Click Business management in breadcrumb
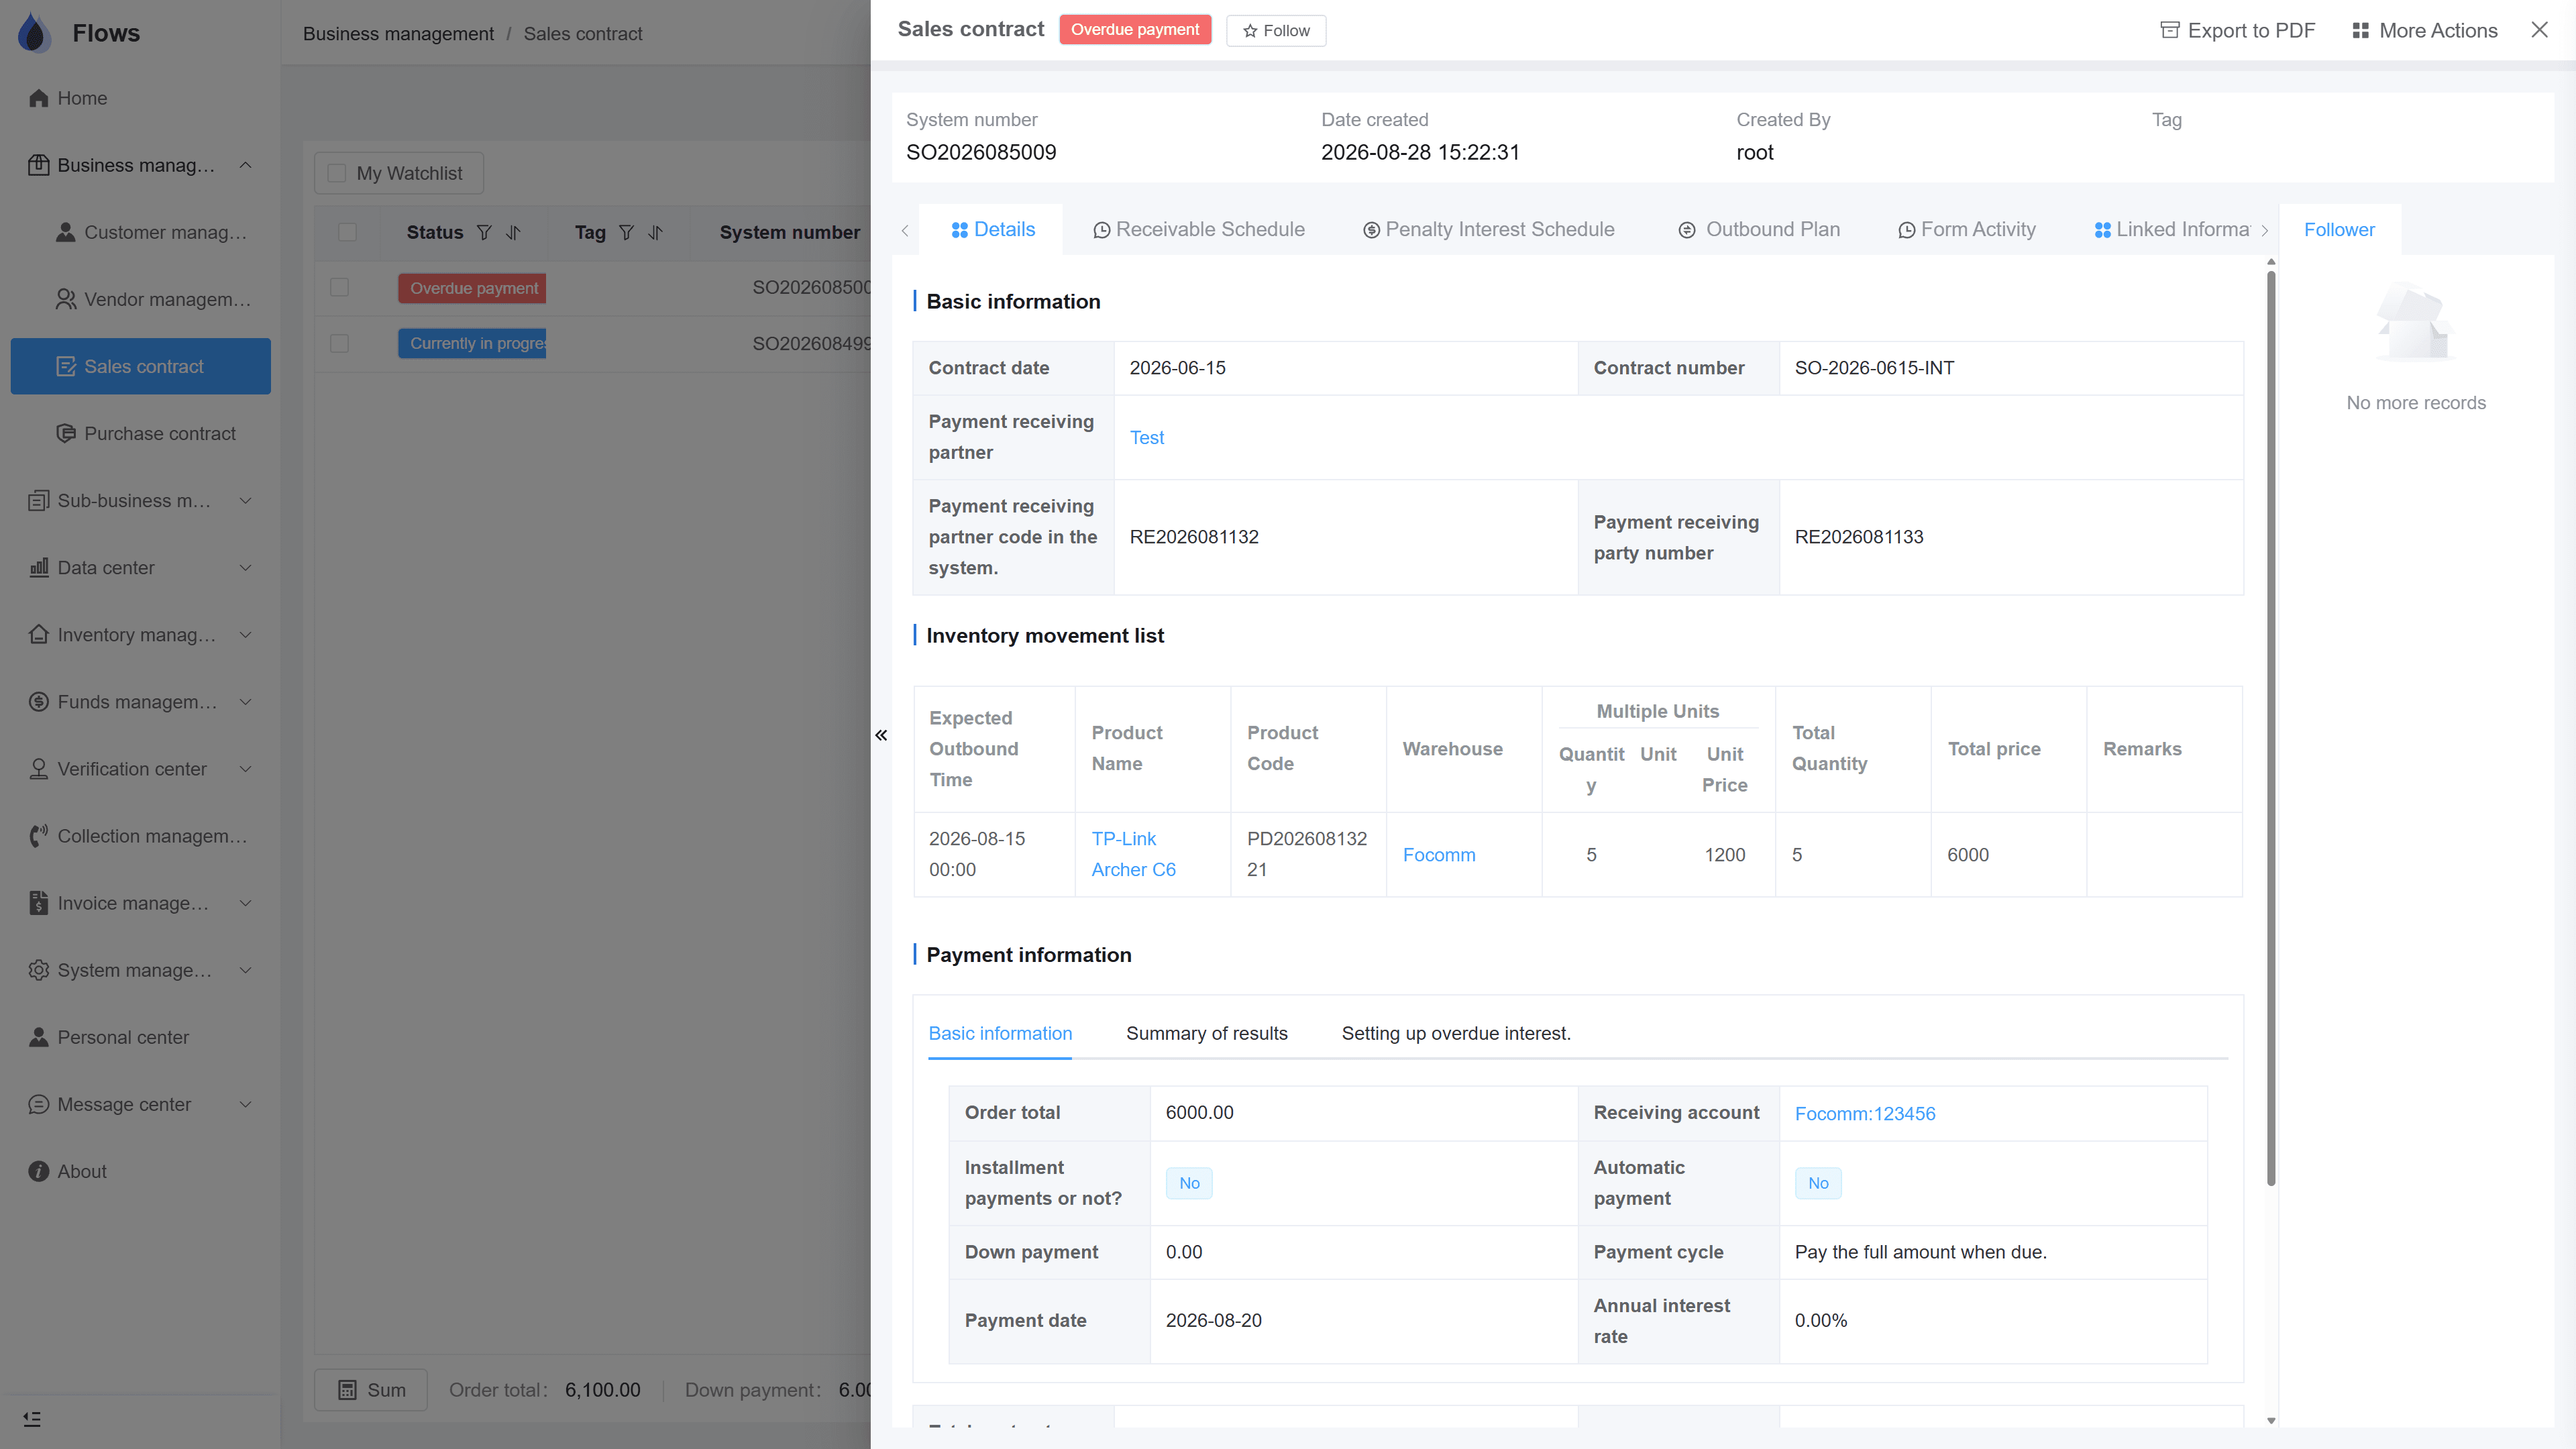The width and height of the screenshot is (2576, 1449). click(x=398, y=33)
